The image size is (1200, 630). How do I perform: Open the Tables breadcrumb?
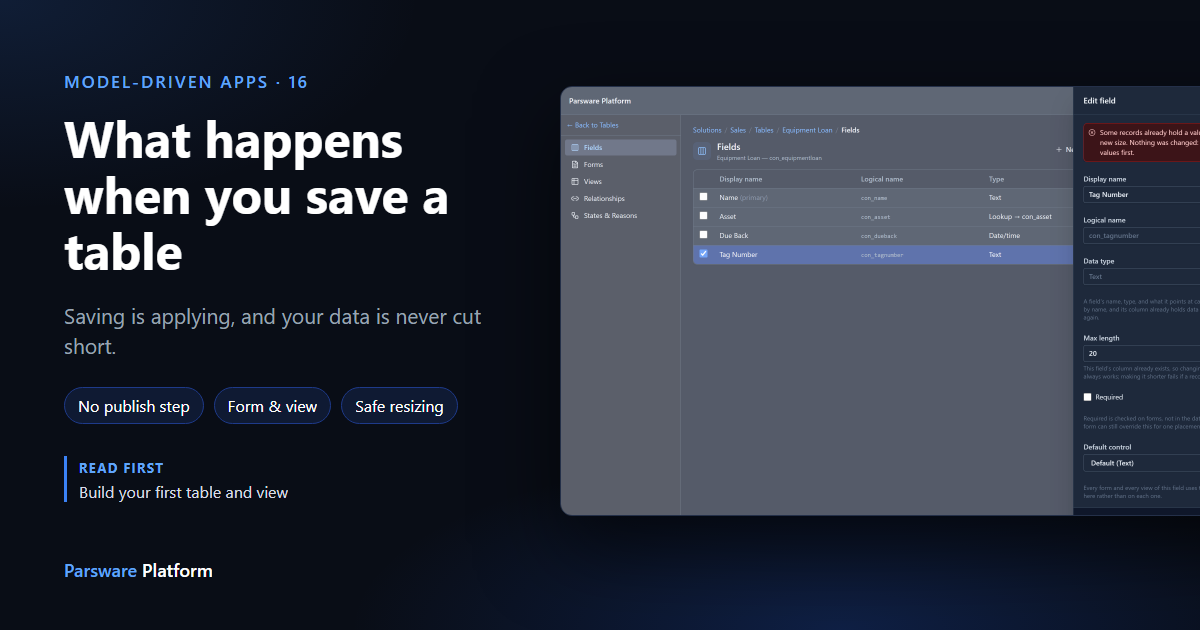tap(764, 130)
